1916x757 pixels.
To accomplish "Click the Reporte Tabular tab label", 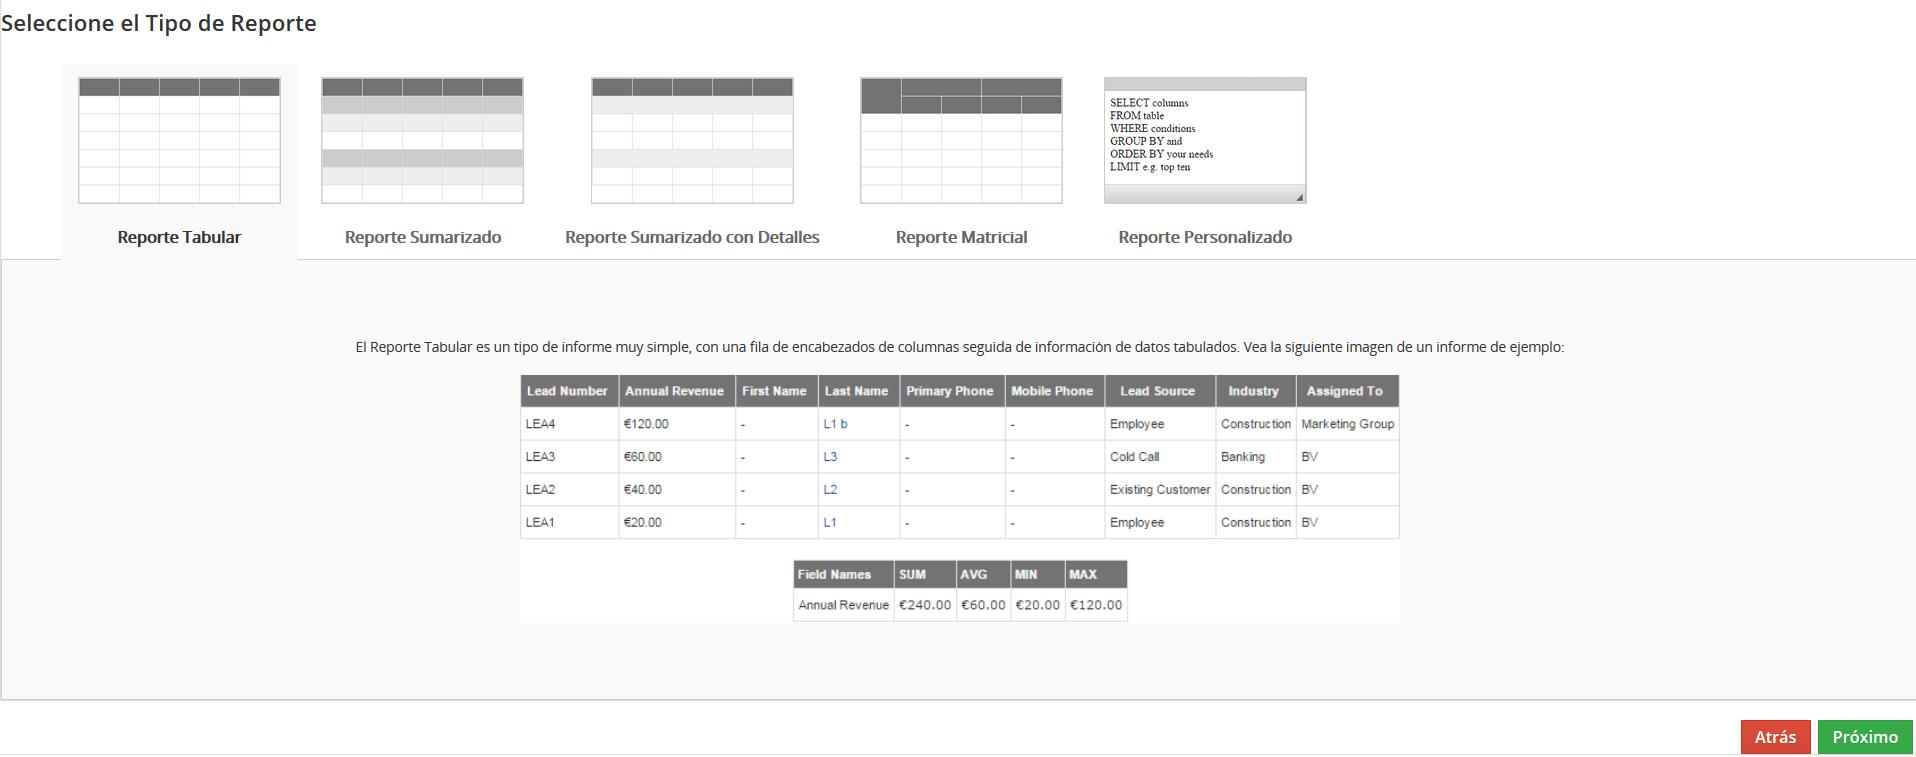I will pyautogui.click(x=179, y=237).
